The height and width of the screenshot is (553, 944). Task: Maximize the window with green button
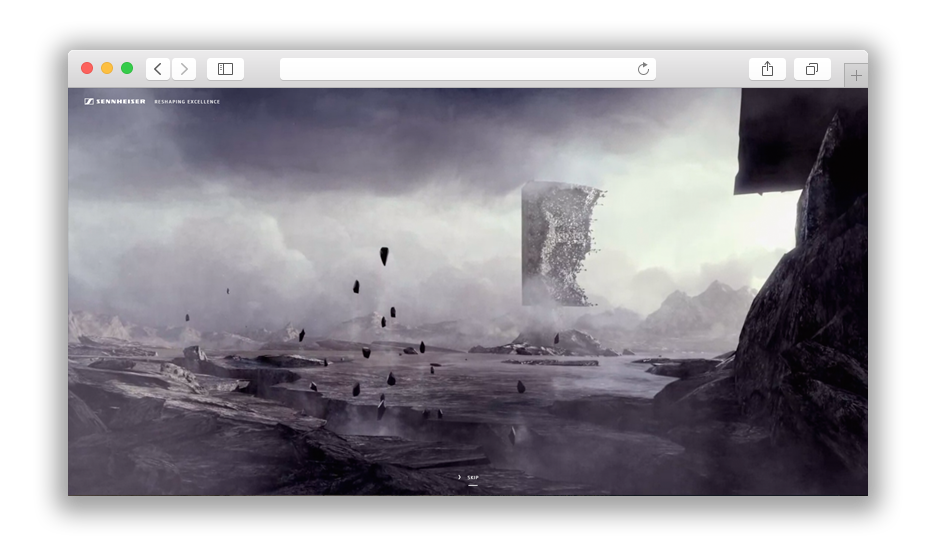click(x=127, y=68)
